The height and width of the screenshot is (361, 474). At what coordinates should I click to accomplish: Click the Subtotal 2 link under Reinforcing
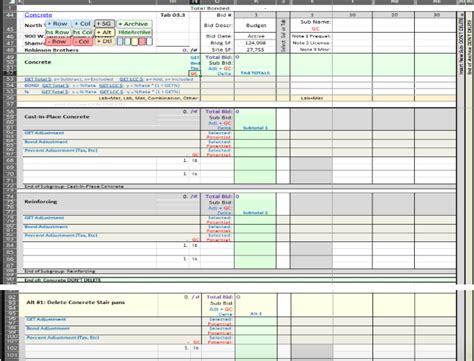tap(255, 213)
